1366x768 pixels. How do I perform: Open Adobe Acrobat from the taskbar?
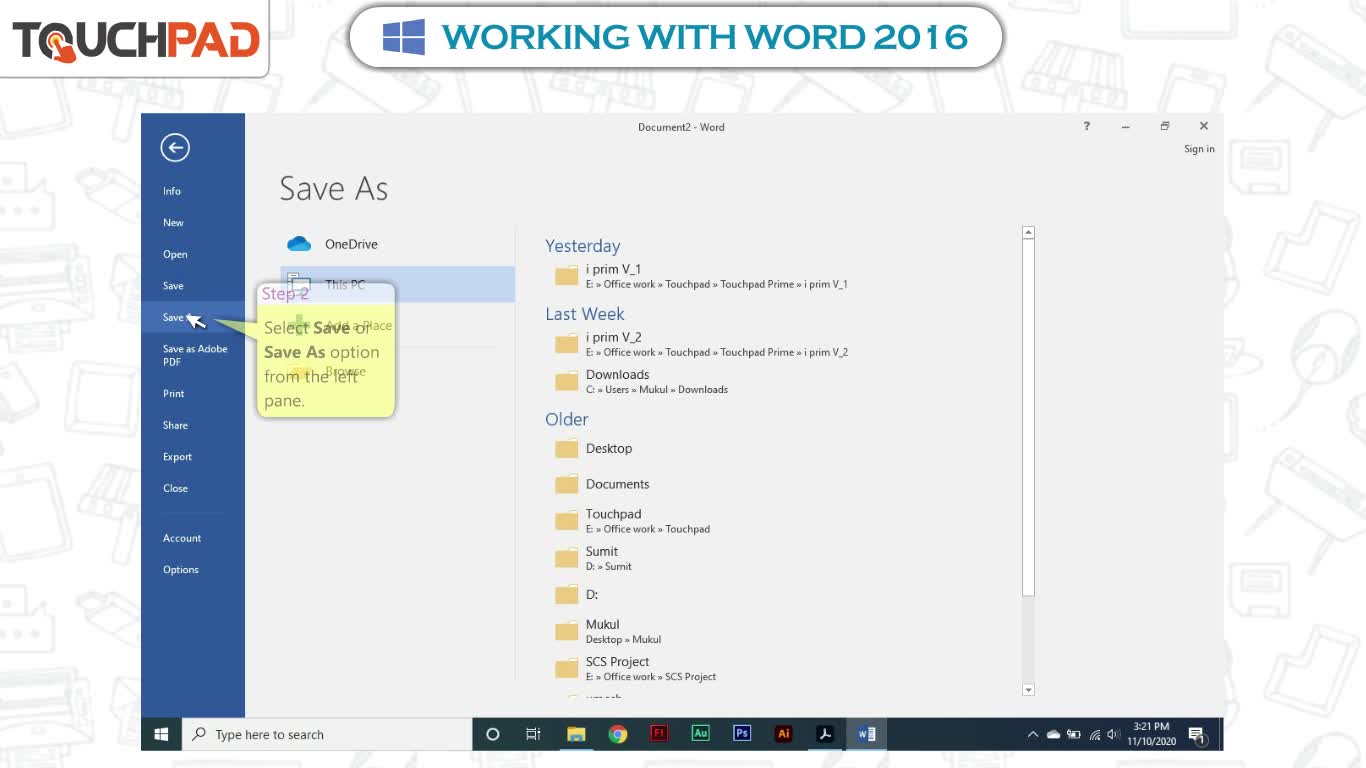(825, 734)
